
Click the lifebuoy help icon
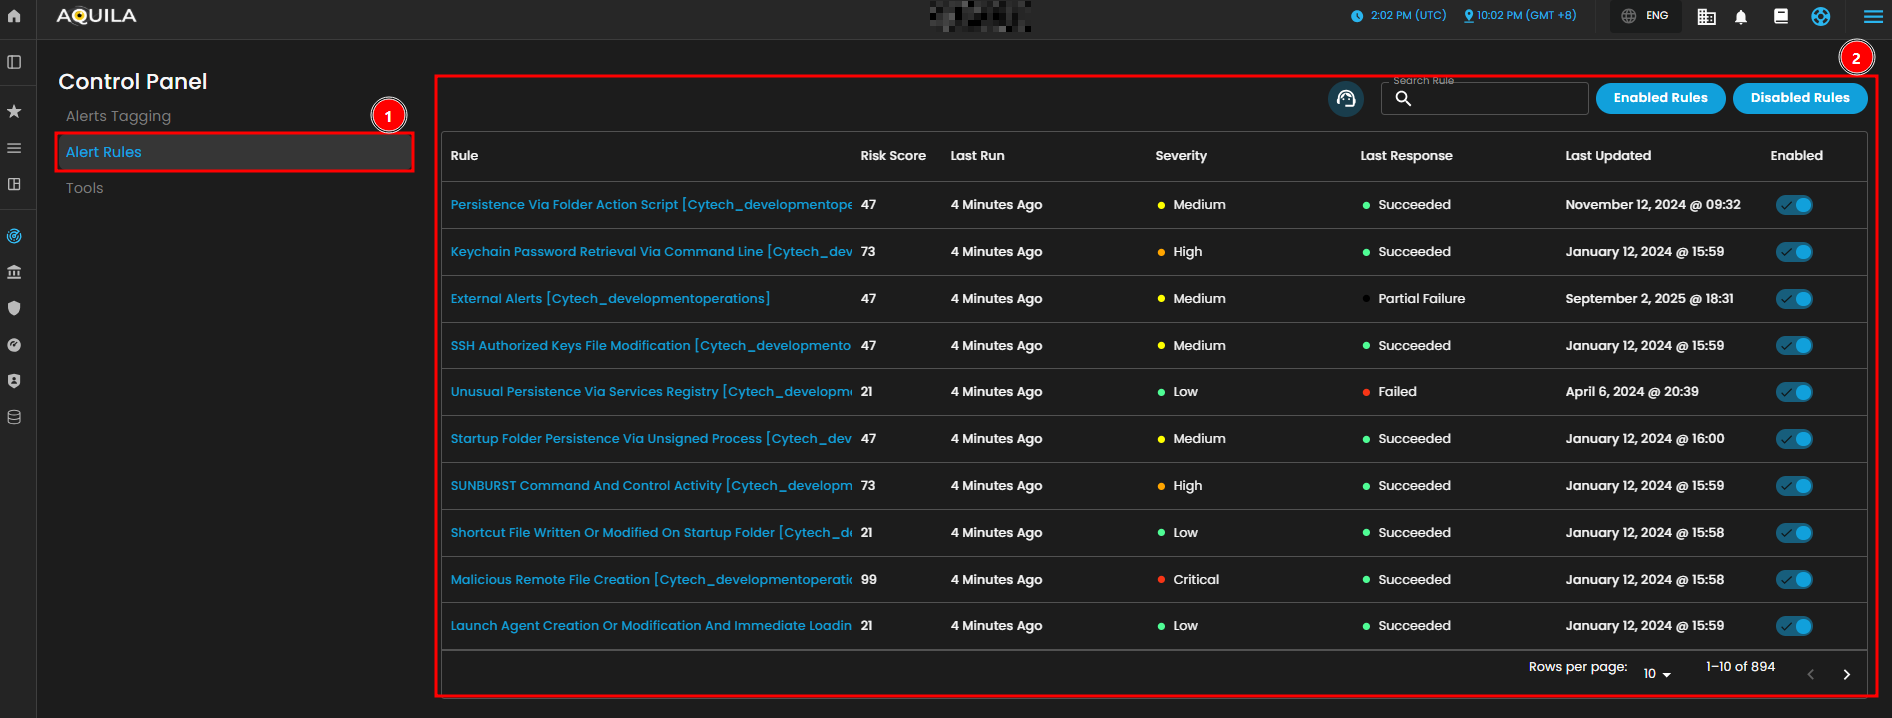tap(1820, 17)
